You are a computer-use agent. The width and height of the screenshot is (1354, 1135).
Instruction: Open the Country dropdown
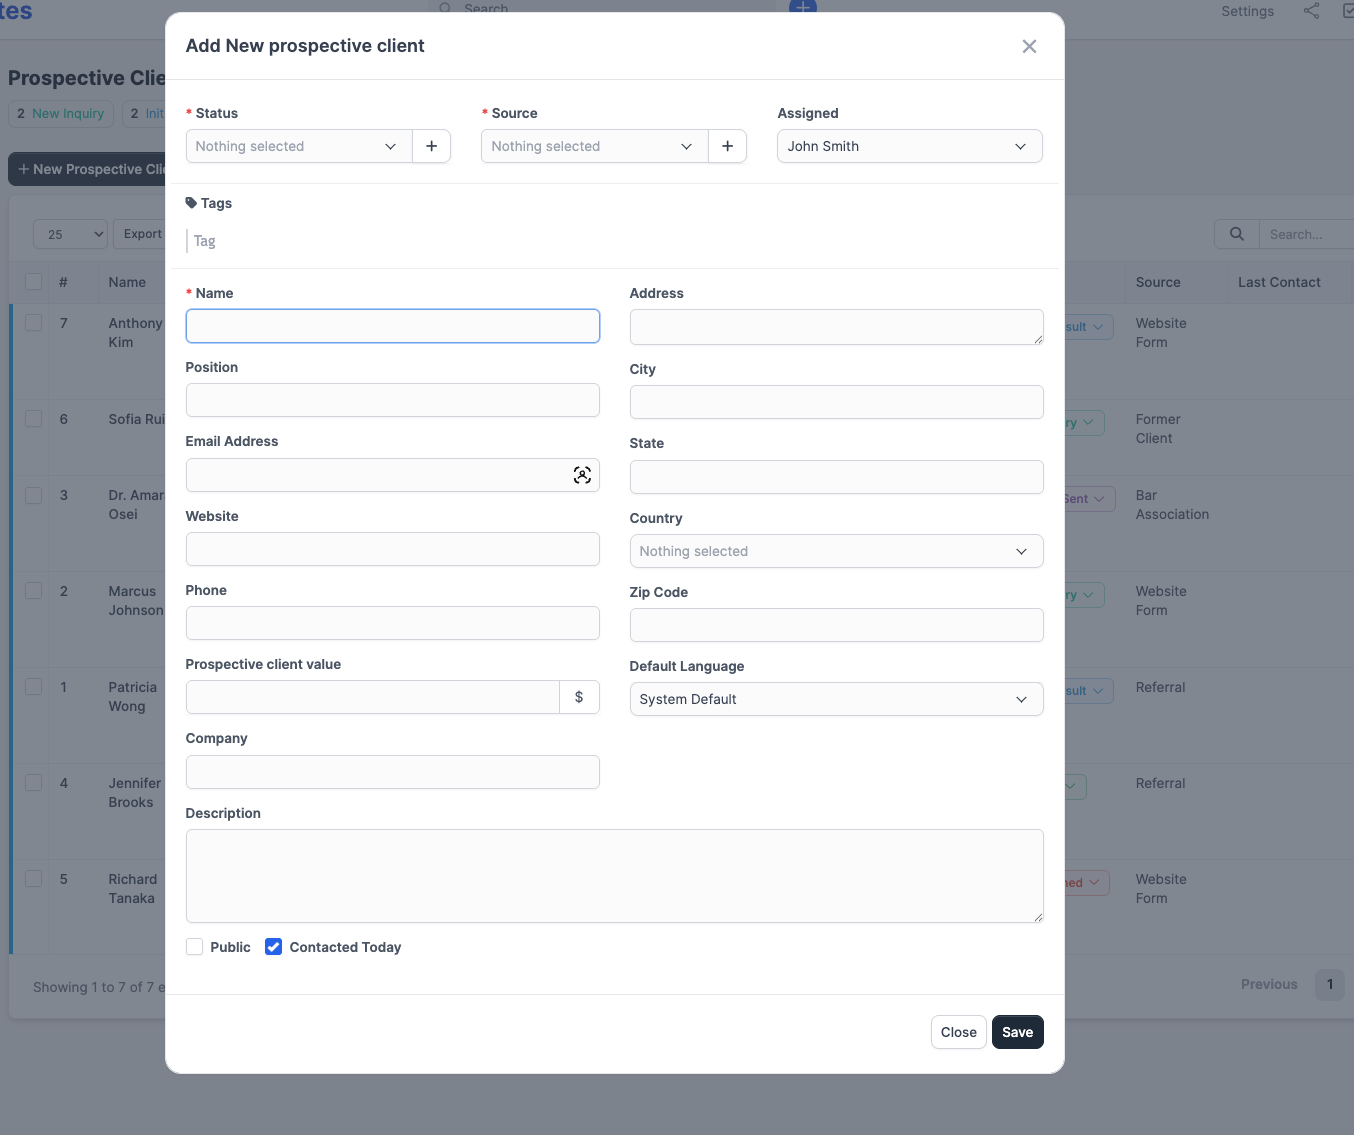(837, 551)
